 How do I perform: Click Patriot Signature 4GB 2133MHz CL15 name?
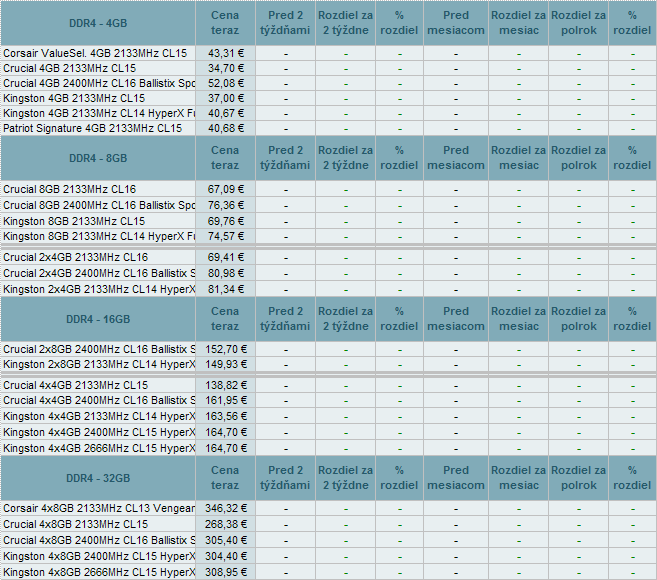[x=93, y=128]
